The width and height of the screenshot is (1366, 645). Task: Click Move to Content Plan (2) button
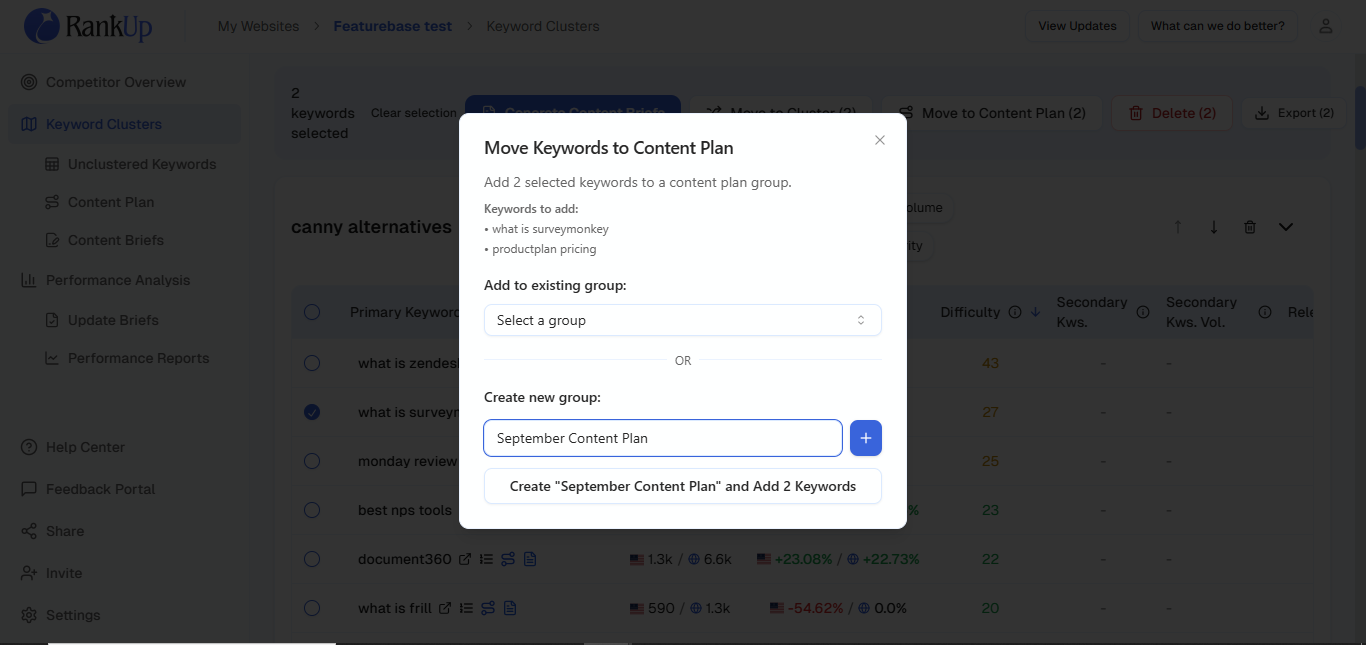990,113
